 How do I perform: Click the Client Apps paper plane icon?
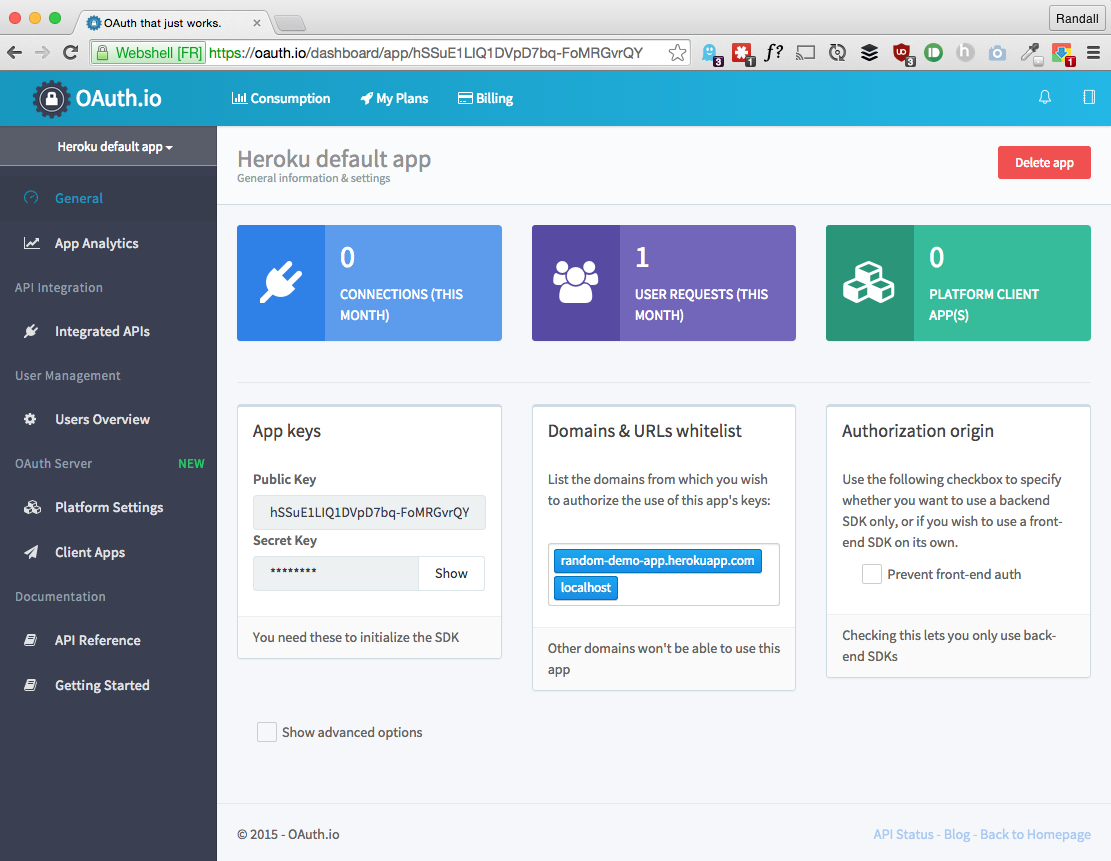click(31, 552)
